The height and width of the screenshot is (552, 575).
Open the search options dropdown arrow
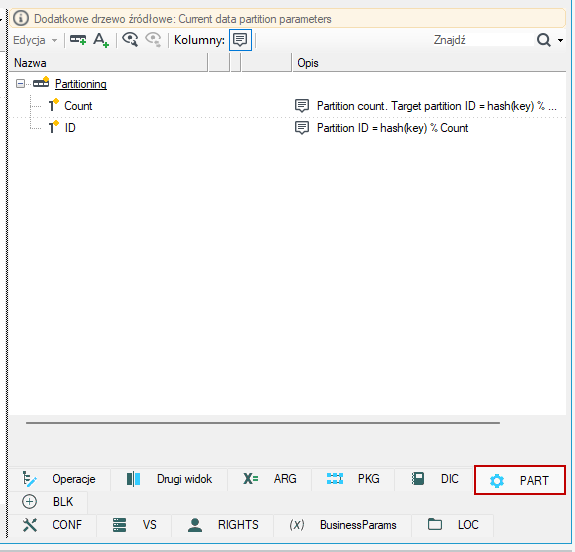click(x=560, y=40)
